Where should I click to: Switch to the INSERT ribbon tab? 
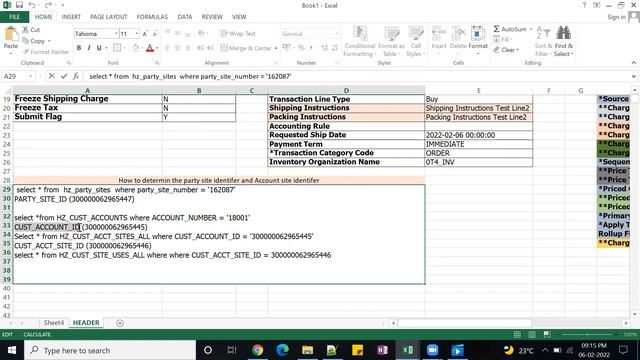71,17
